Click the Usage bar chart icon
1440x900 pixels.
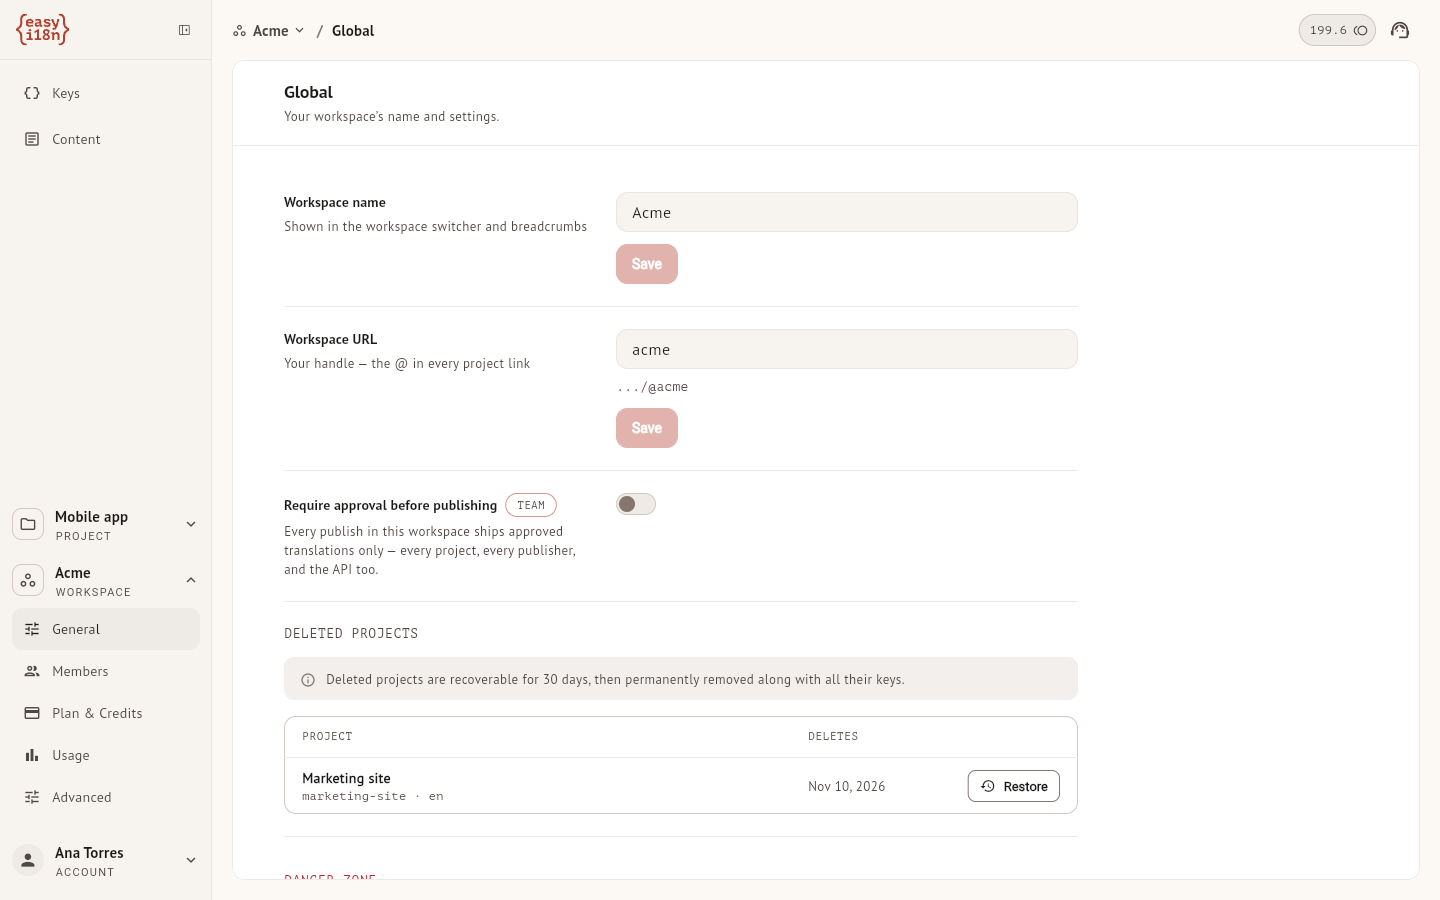pyautogui.click(x=32, y=755)
